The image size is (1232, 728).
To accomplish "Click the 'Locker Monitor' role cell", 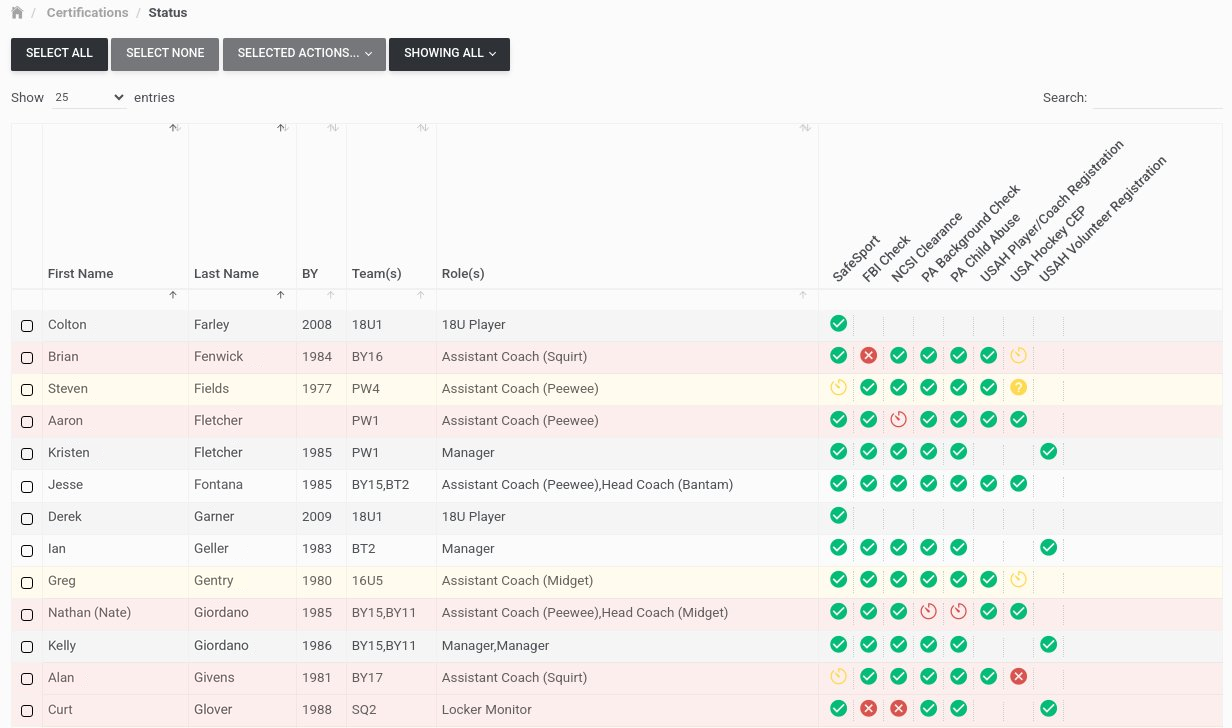I will 627,710.
